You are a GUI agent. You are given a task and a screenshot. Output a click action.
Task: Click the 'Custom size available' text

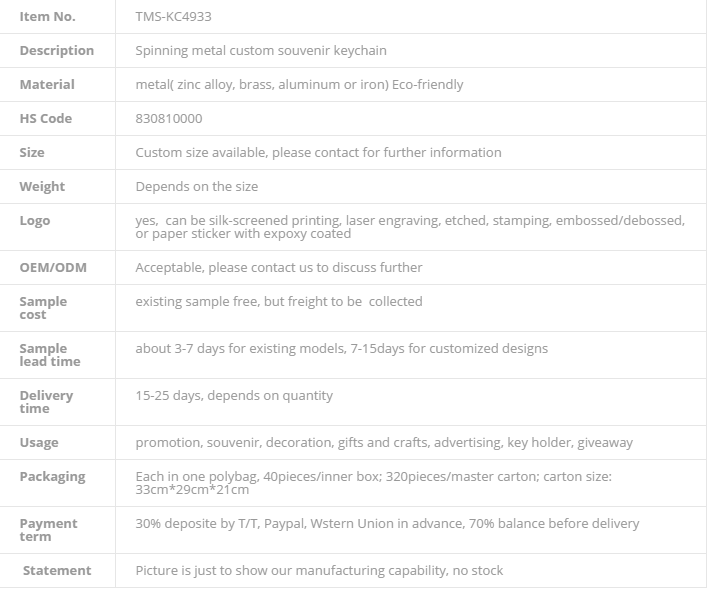pyautogui.click(x=318, y=152)
